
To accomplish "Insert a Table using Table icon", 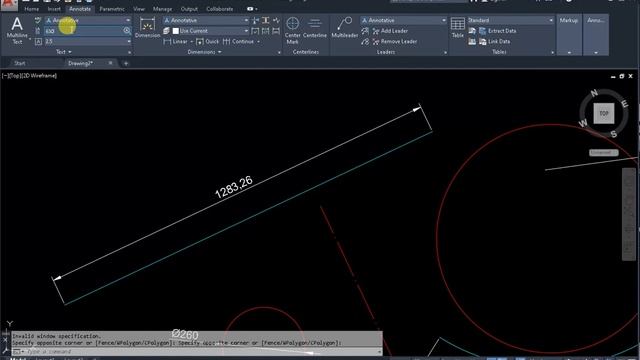I will coord(458,28).
